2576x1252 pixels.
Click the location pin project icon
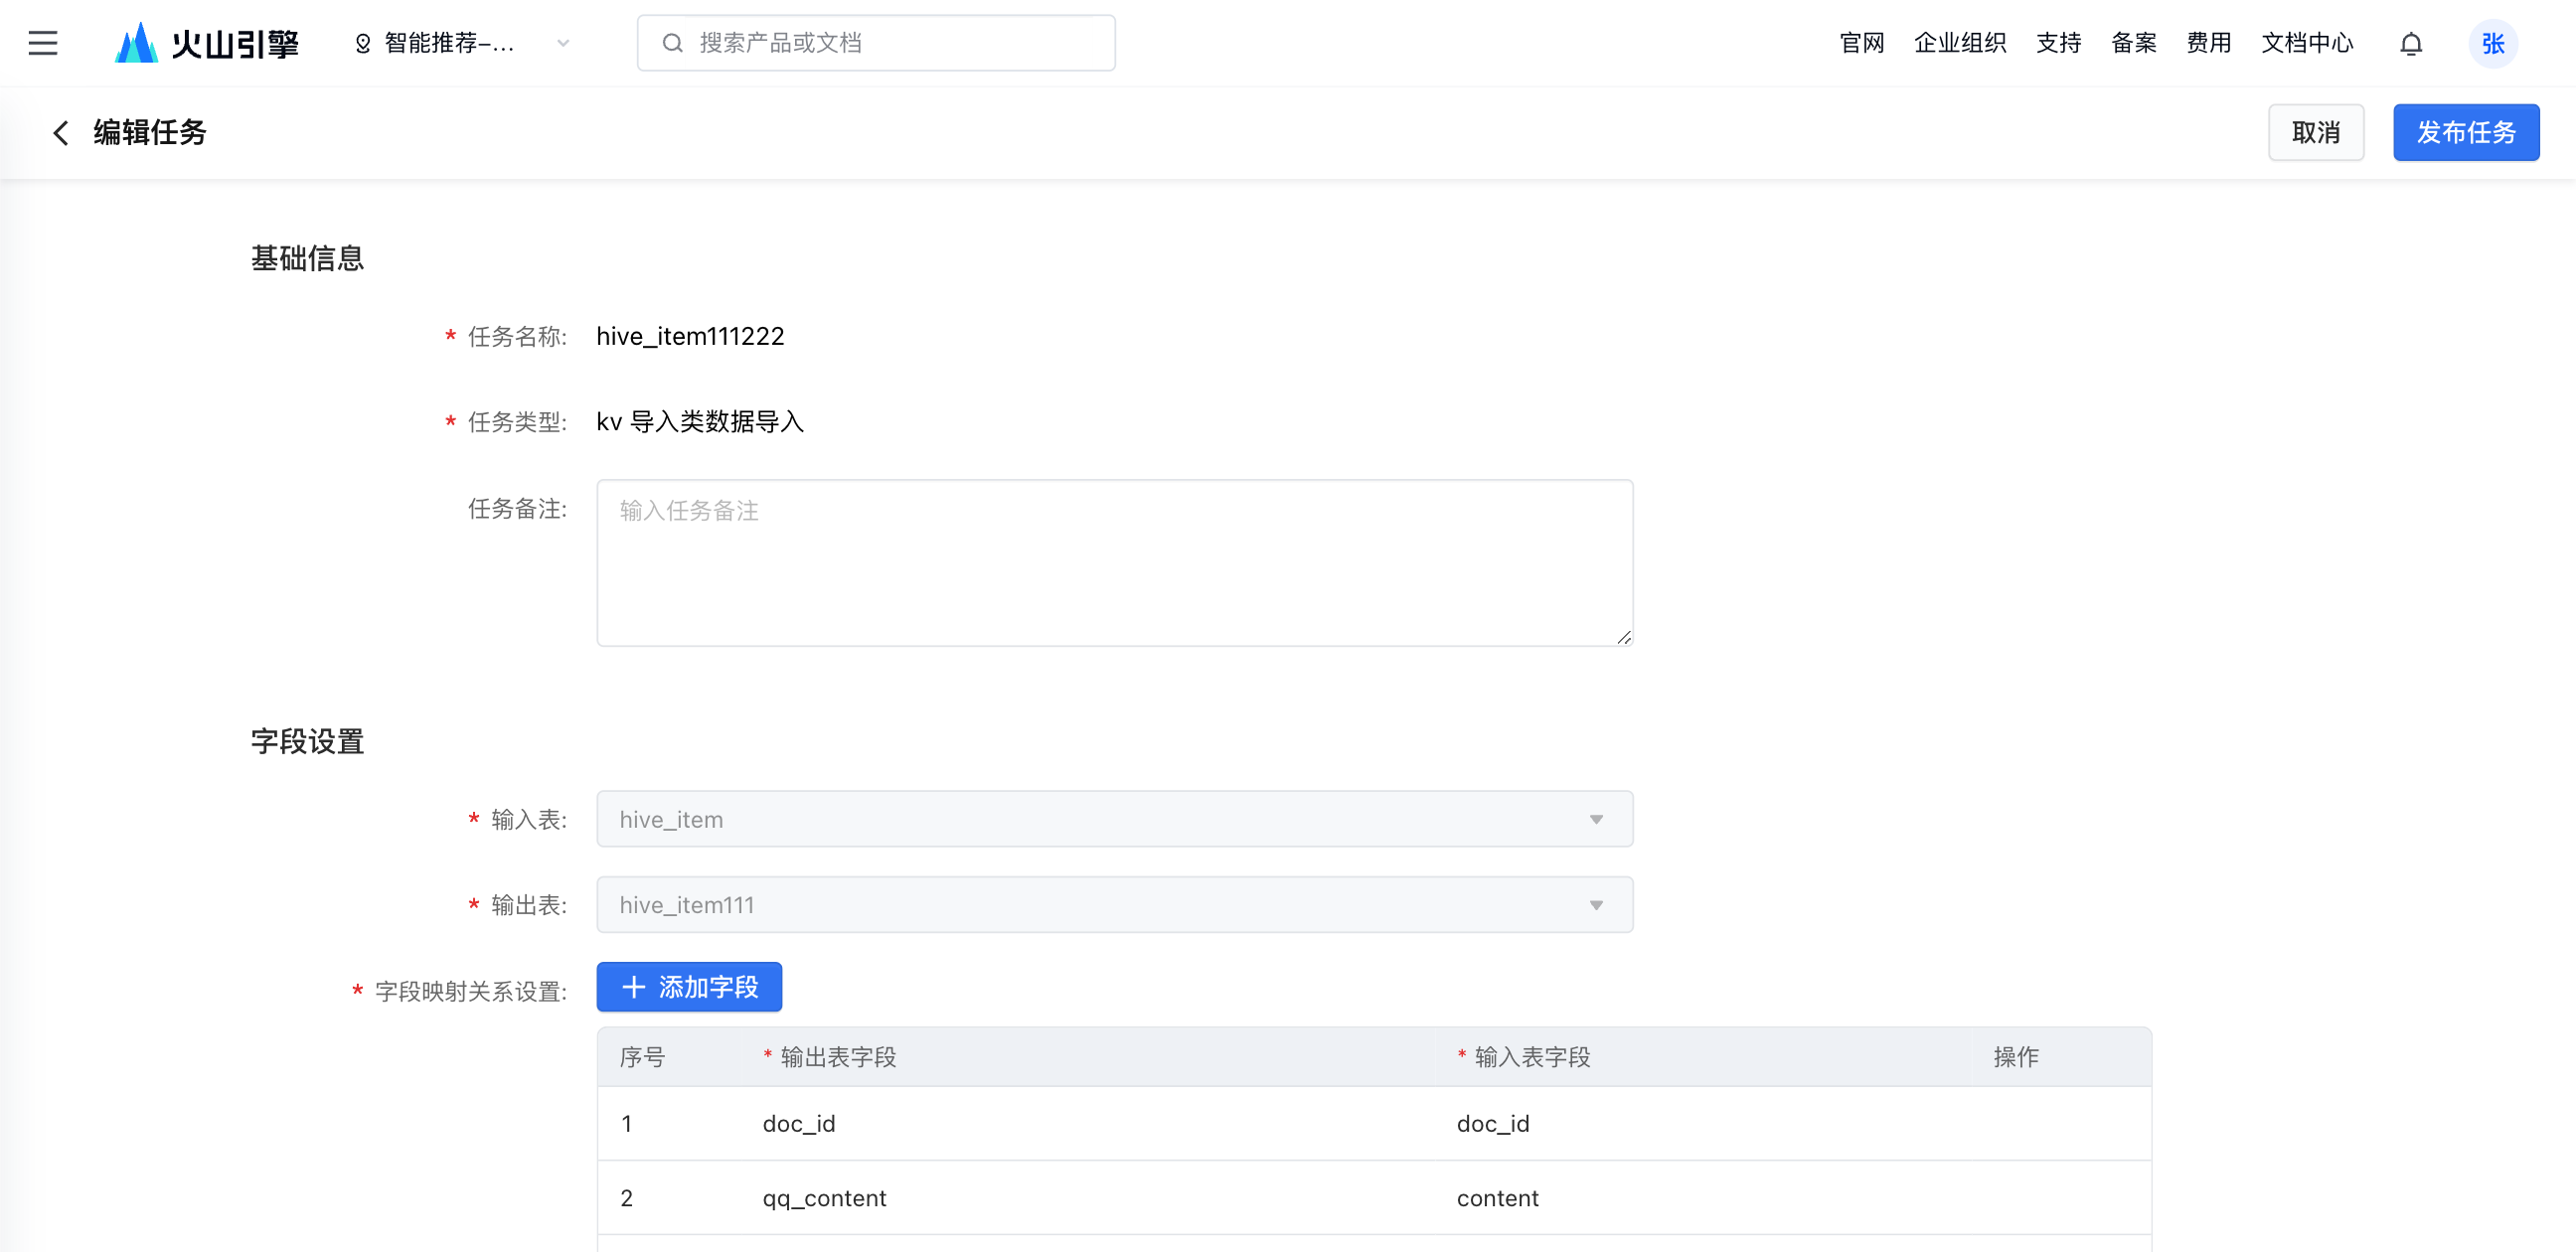tap(363, 43)
